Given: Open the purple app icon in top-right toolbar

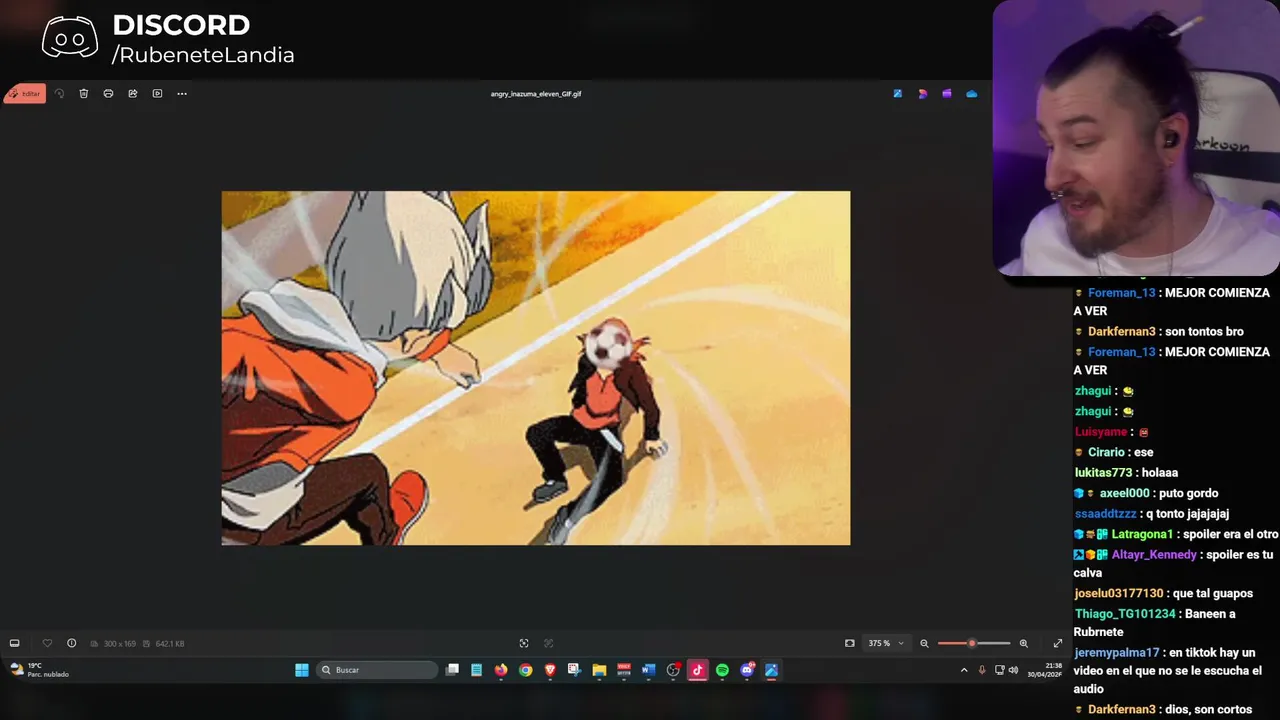Looking at the screenshot, I should click(947, 94).
